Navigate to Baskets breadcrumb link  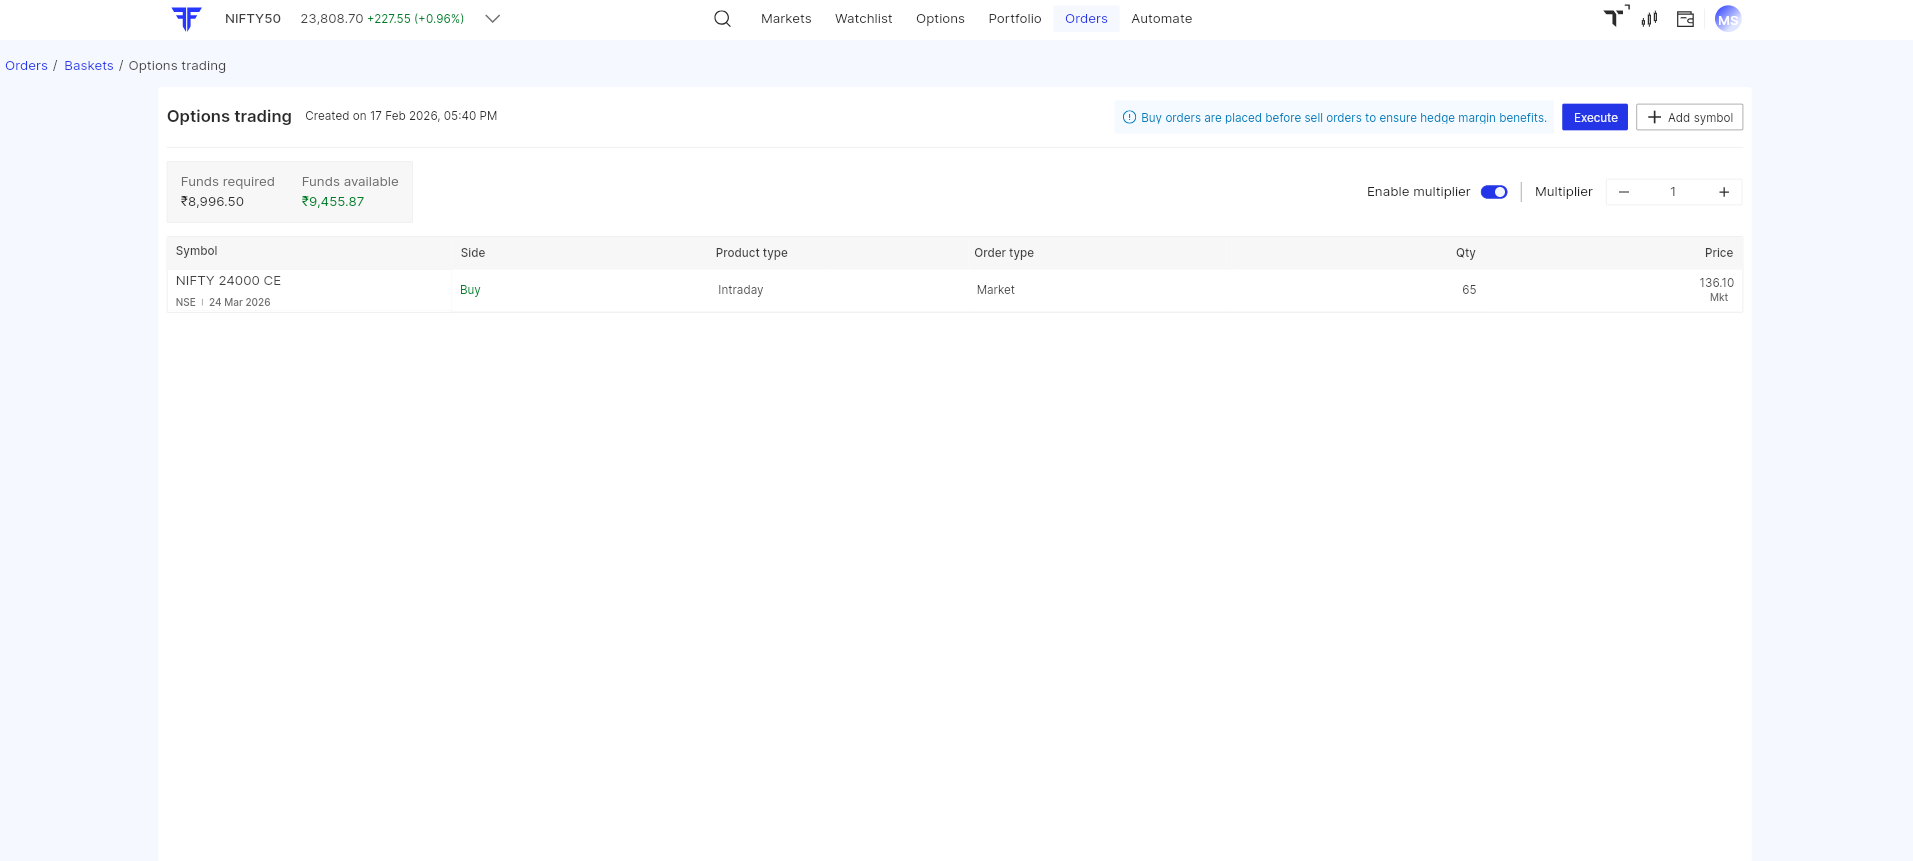pos(89,66)
